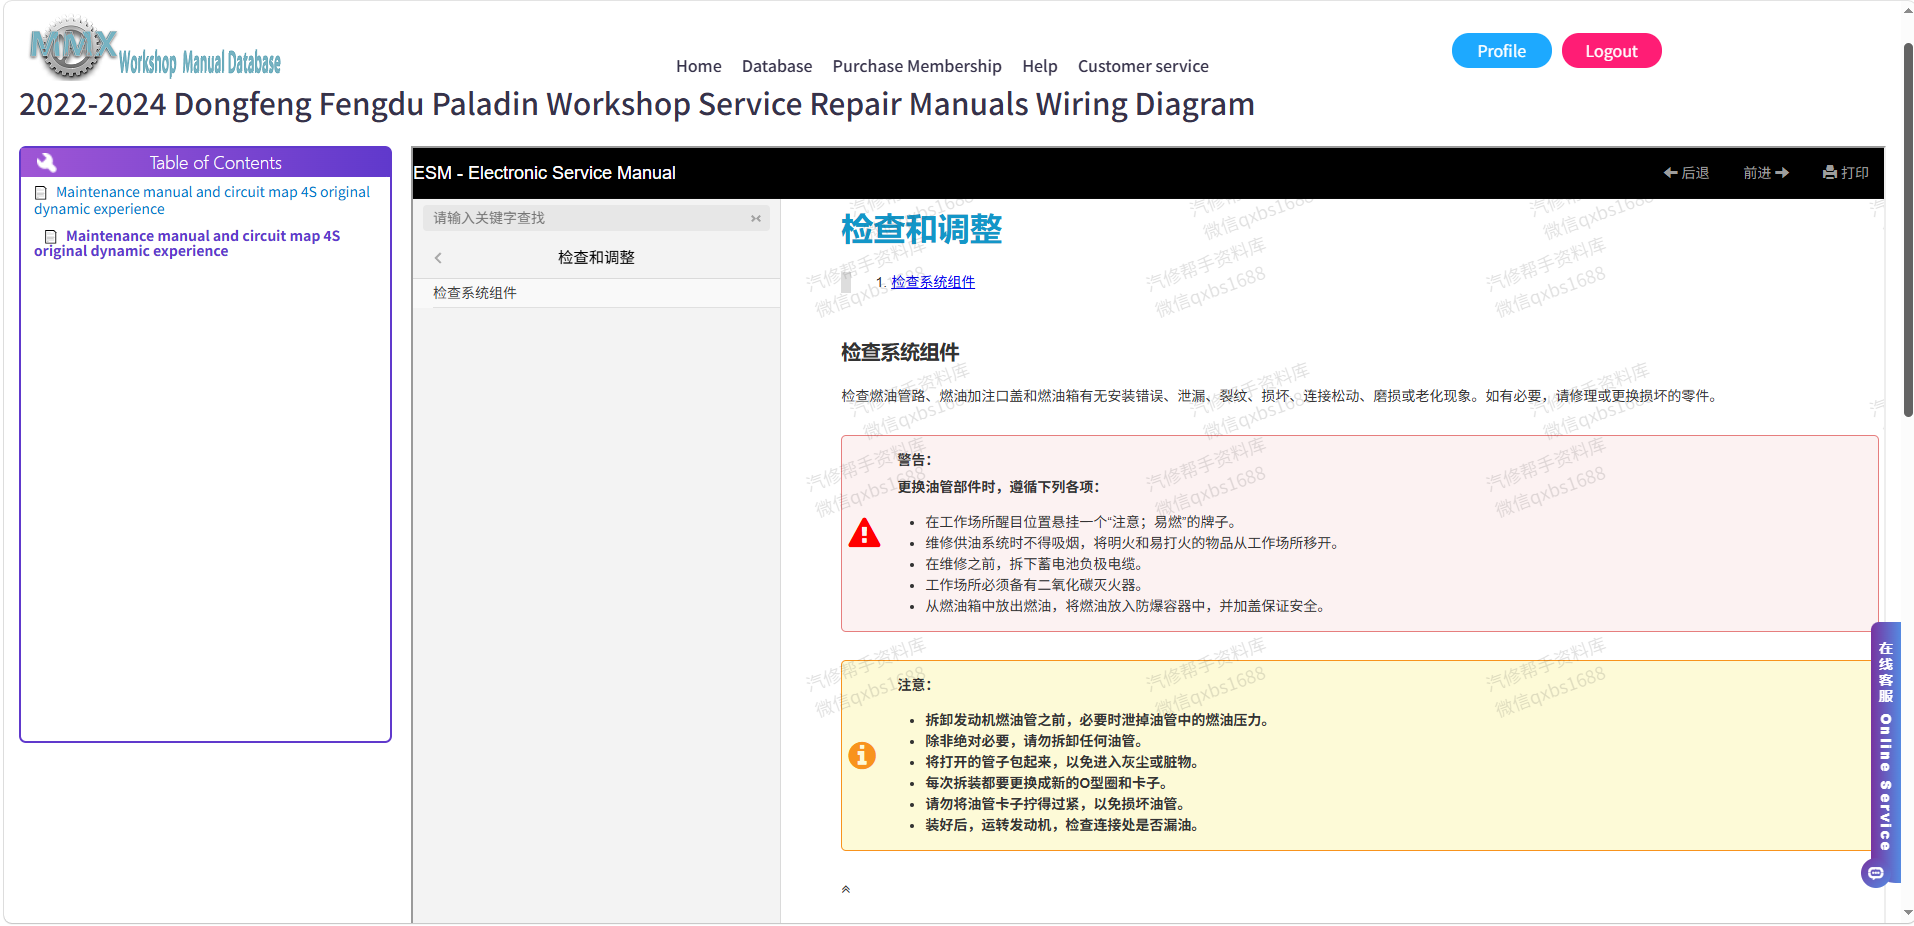The width and height of the screenshot is (1914, 926).
Task: Click the text 更换油管部件时，遵循下列各项:
Action: (x=998, y=487)
